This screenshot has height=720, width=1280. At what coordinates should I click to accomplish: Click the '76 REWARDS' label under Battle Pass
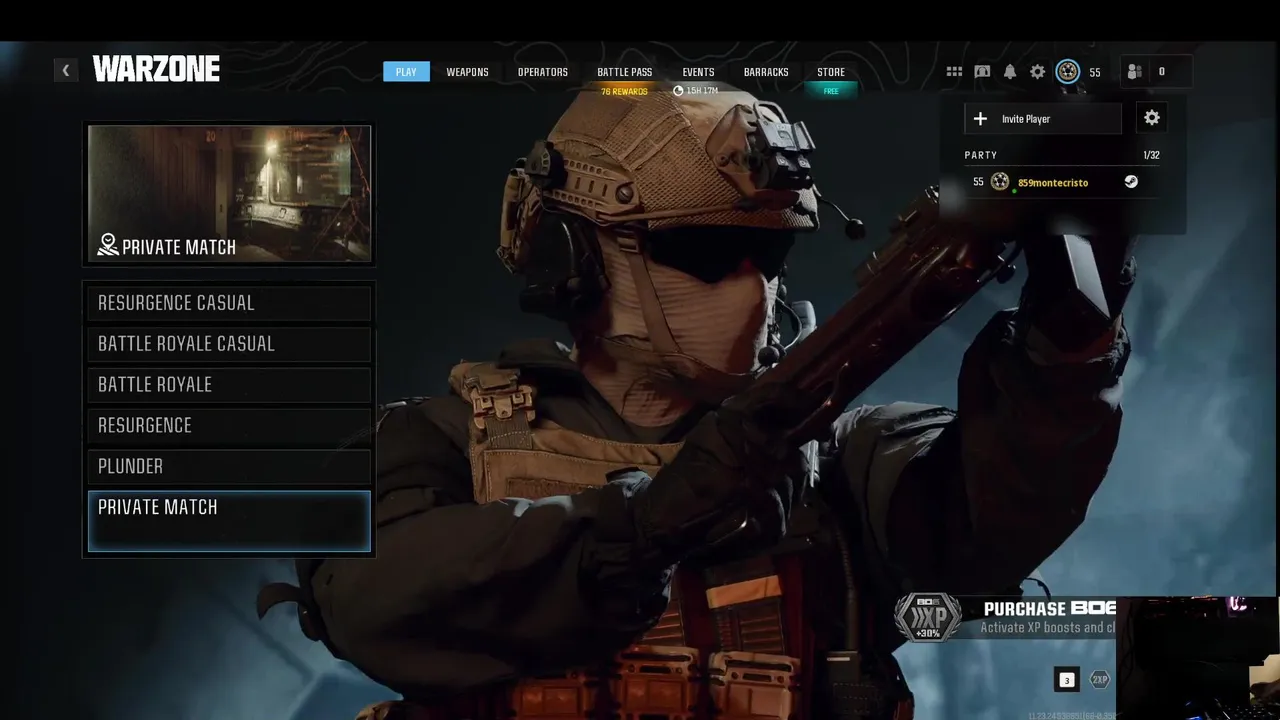tap(625, 92)
